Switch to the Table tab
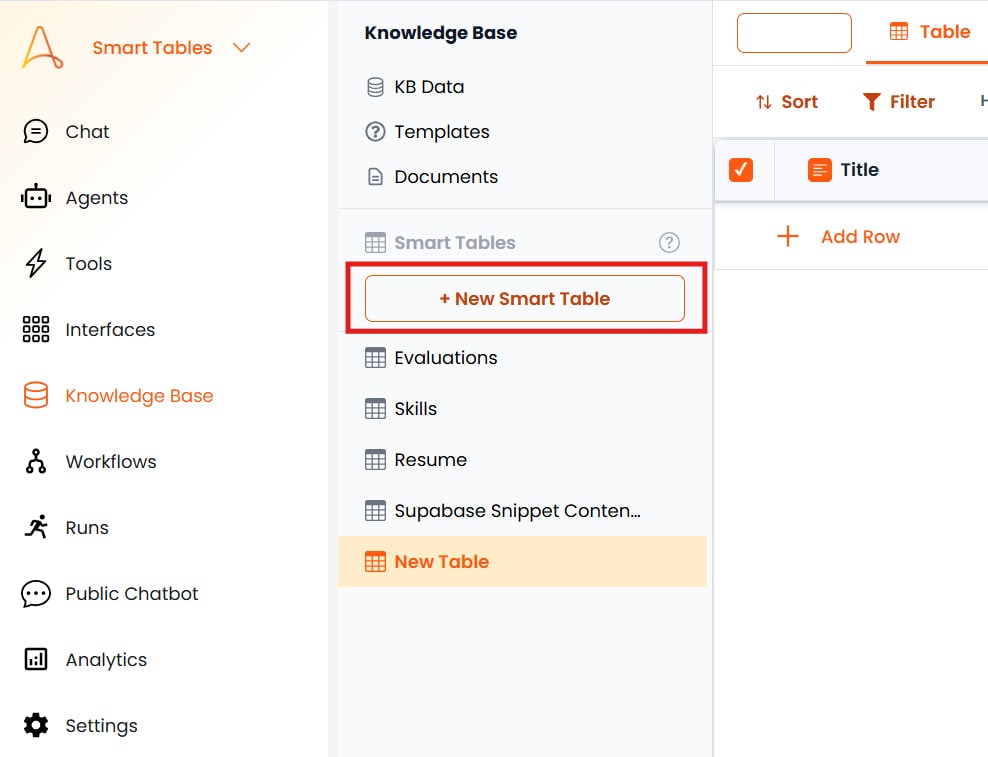The image size is (988, 757). (929, 31)
